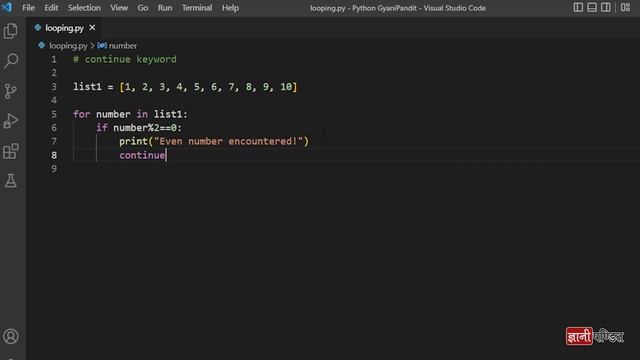Open the Customize Layout icon
This screenshot has width=640, height=360.
pyautogui.click(x=625, y=7)
